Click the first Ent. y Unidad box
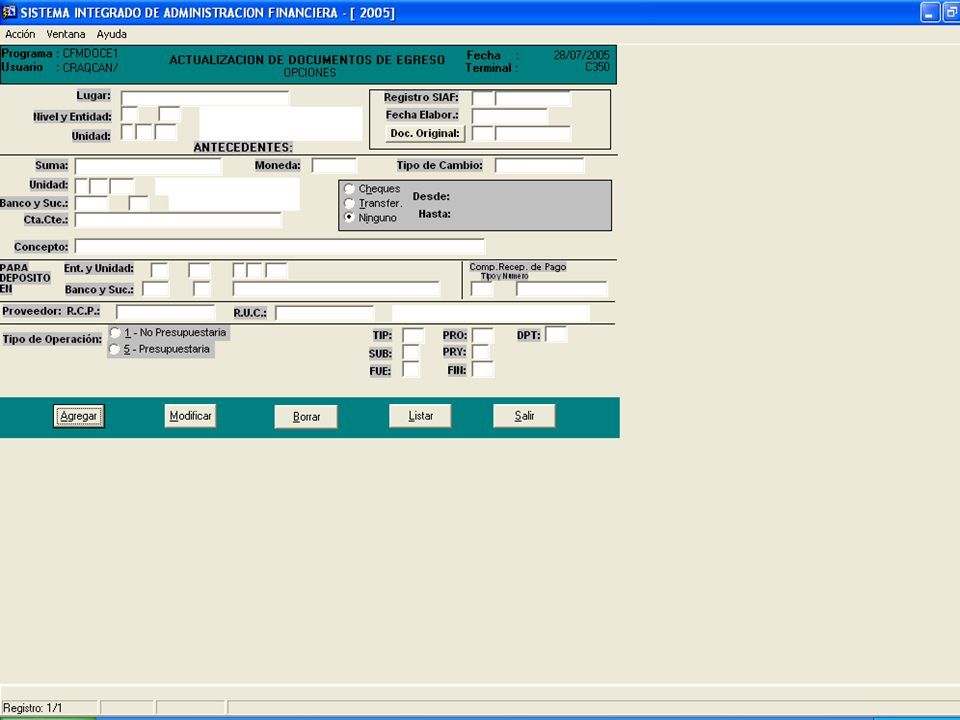Screen dimensions: 960x720 [x=159, y=271]
